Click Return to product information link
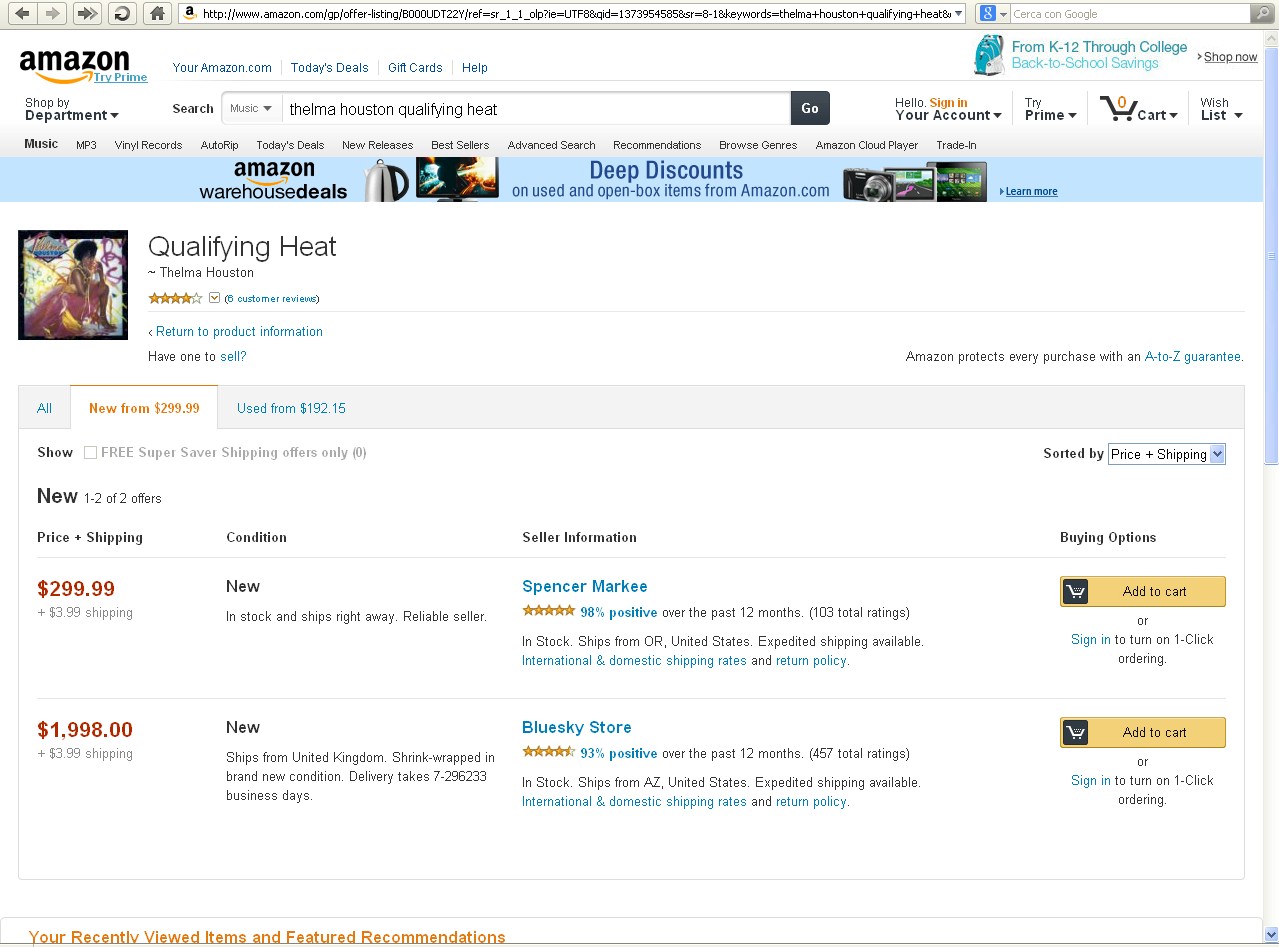The width and height of the screenshot is (1279, 947). pos(239,331)
